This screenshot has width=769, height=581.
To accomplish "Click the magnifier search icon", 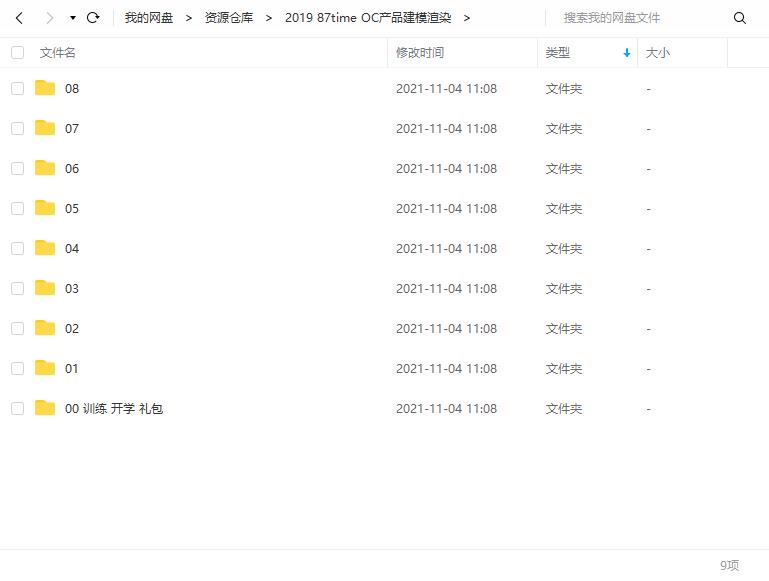I will [740, 18].
